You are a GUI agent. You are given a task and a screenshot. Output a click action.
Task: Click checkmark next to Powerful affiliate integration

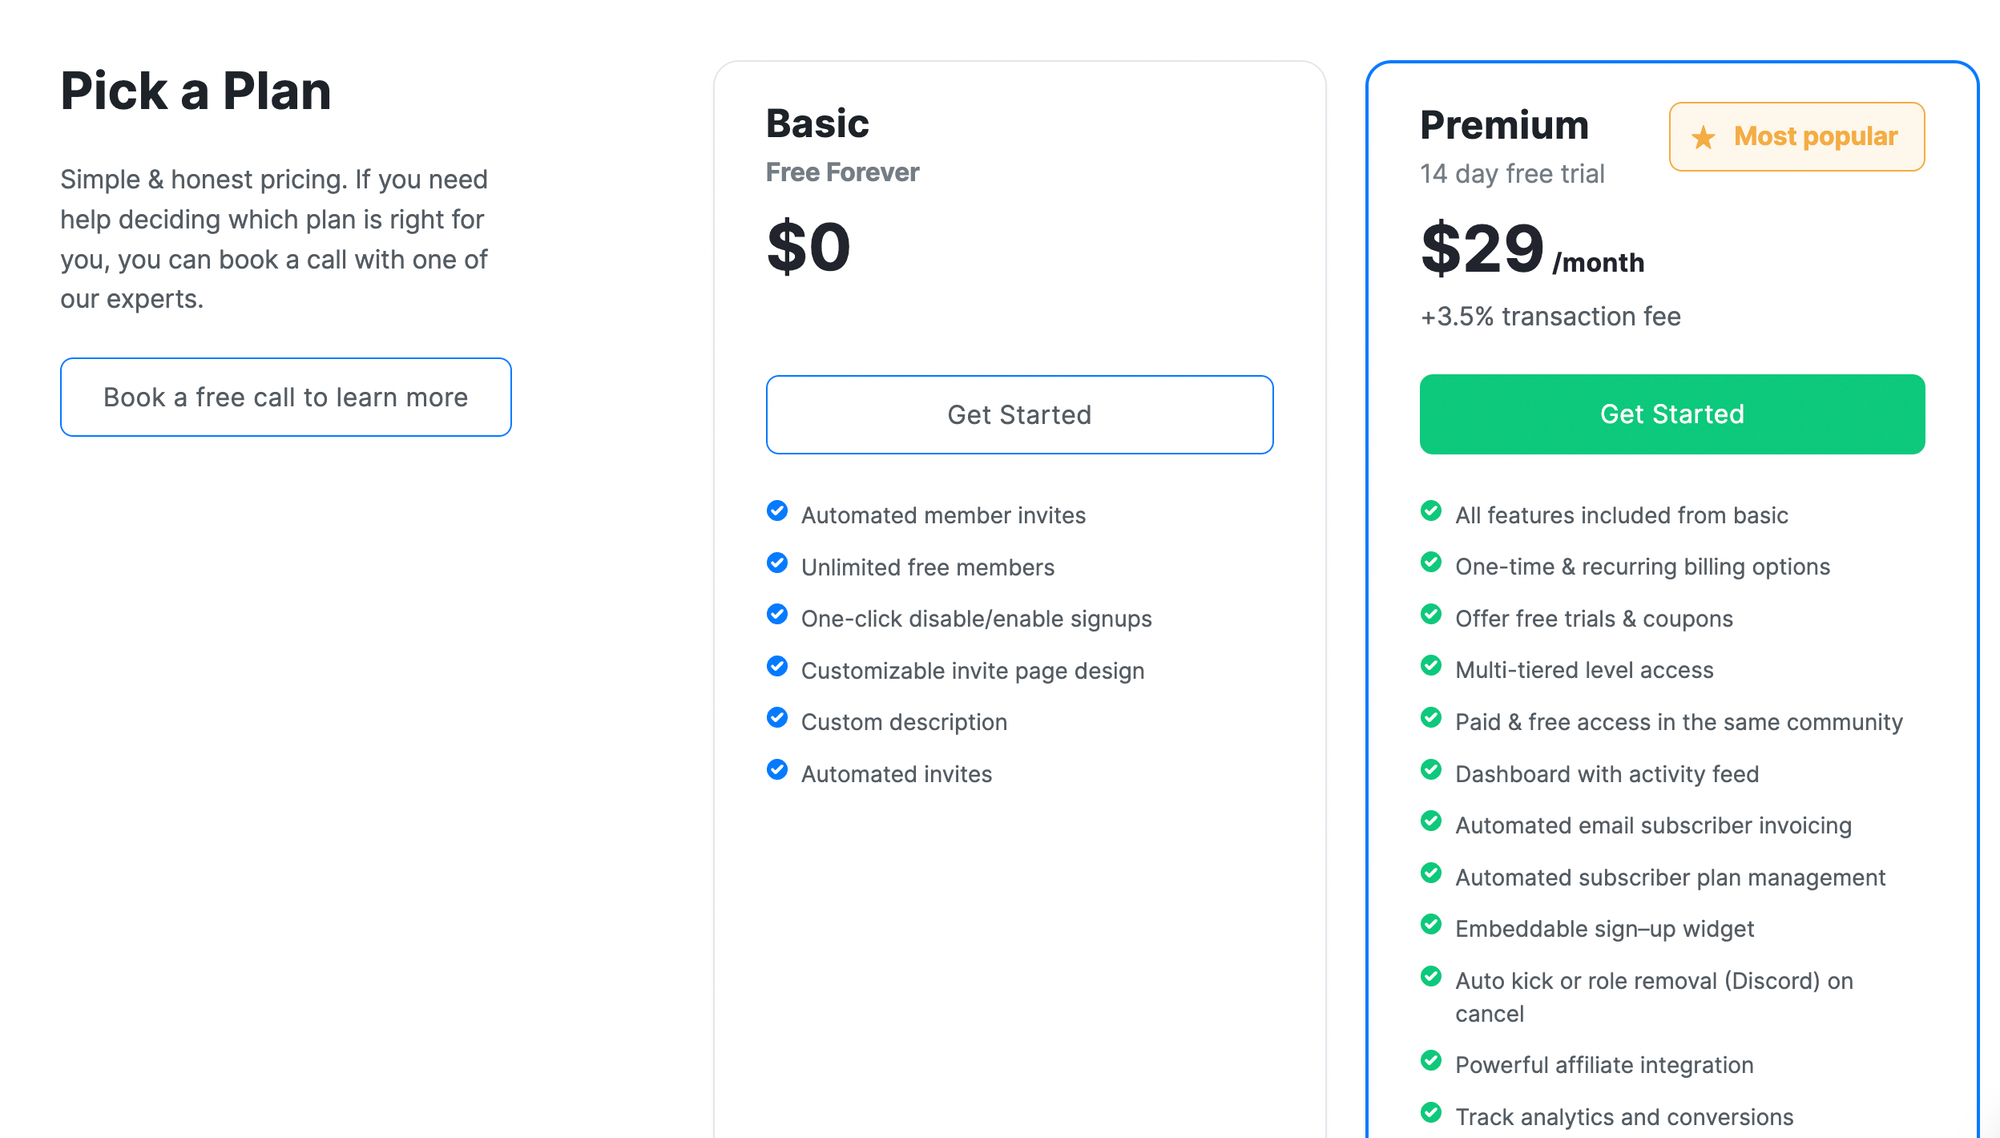(x=1431, y=1062)
